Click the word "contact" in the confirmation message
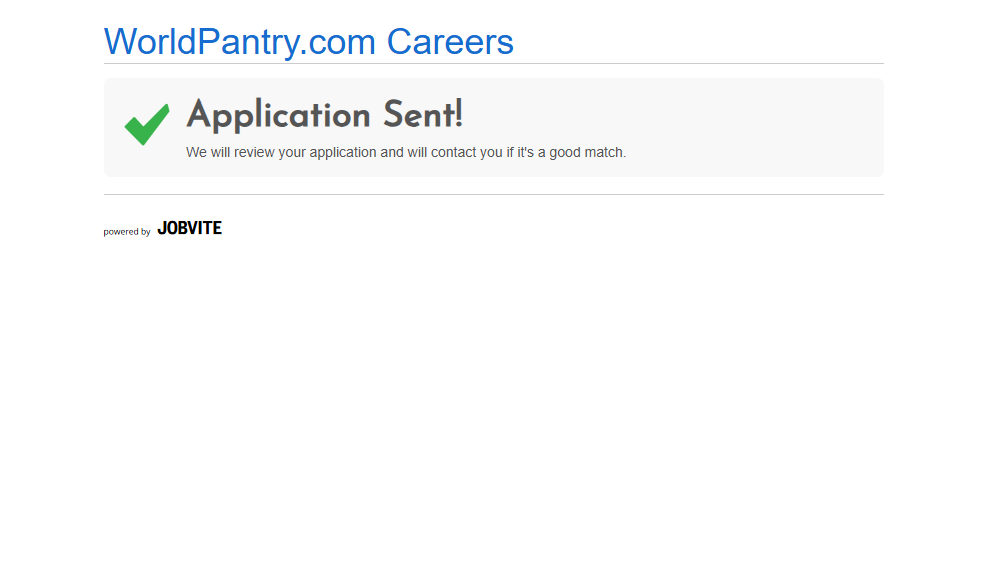 pyautogui.click(x=453, y=153)
